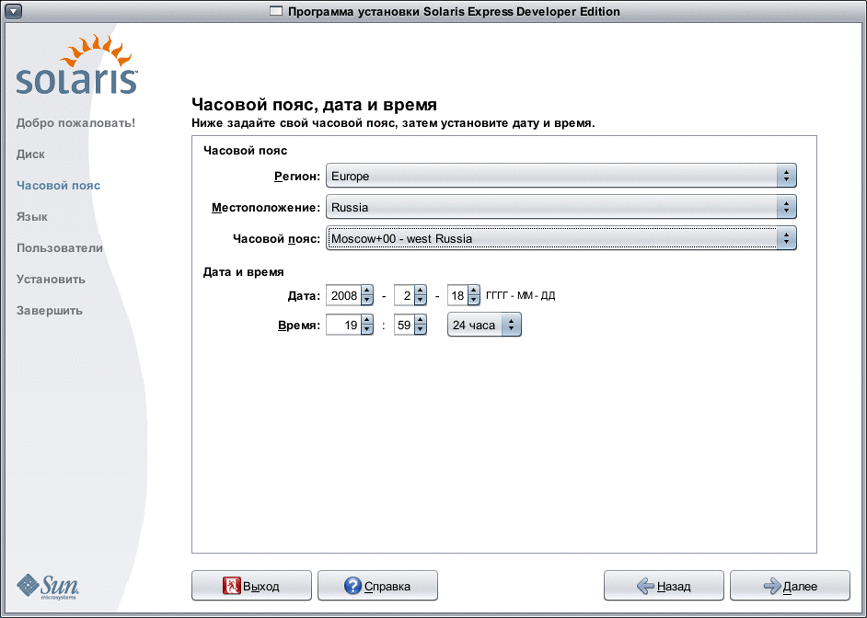The image size is (867, 618).
Task: Increase the minutes with up arrow
Action: point(420,320)
